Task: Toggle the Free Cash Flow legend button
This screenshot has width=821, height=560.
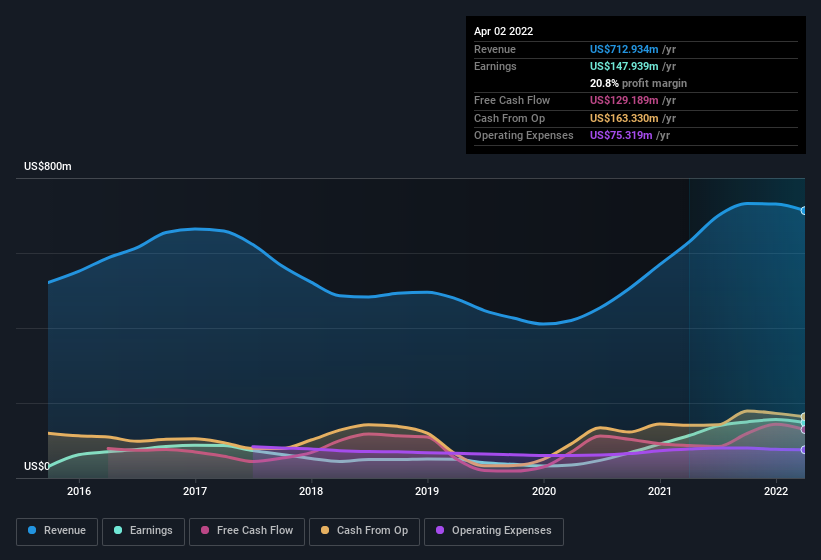Action: coord(247,531)
